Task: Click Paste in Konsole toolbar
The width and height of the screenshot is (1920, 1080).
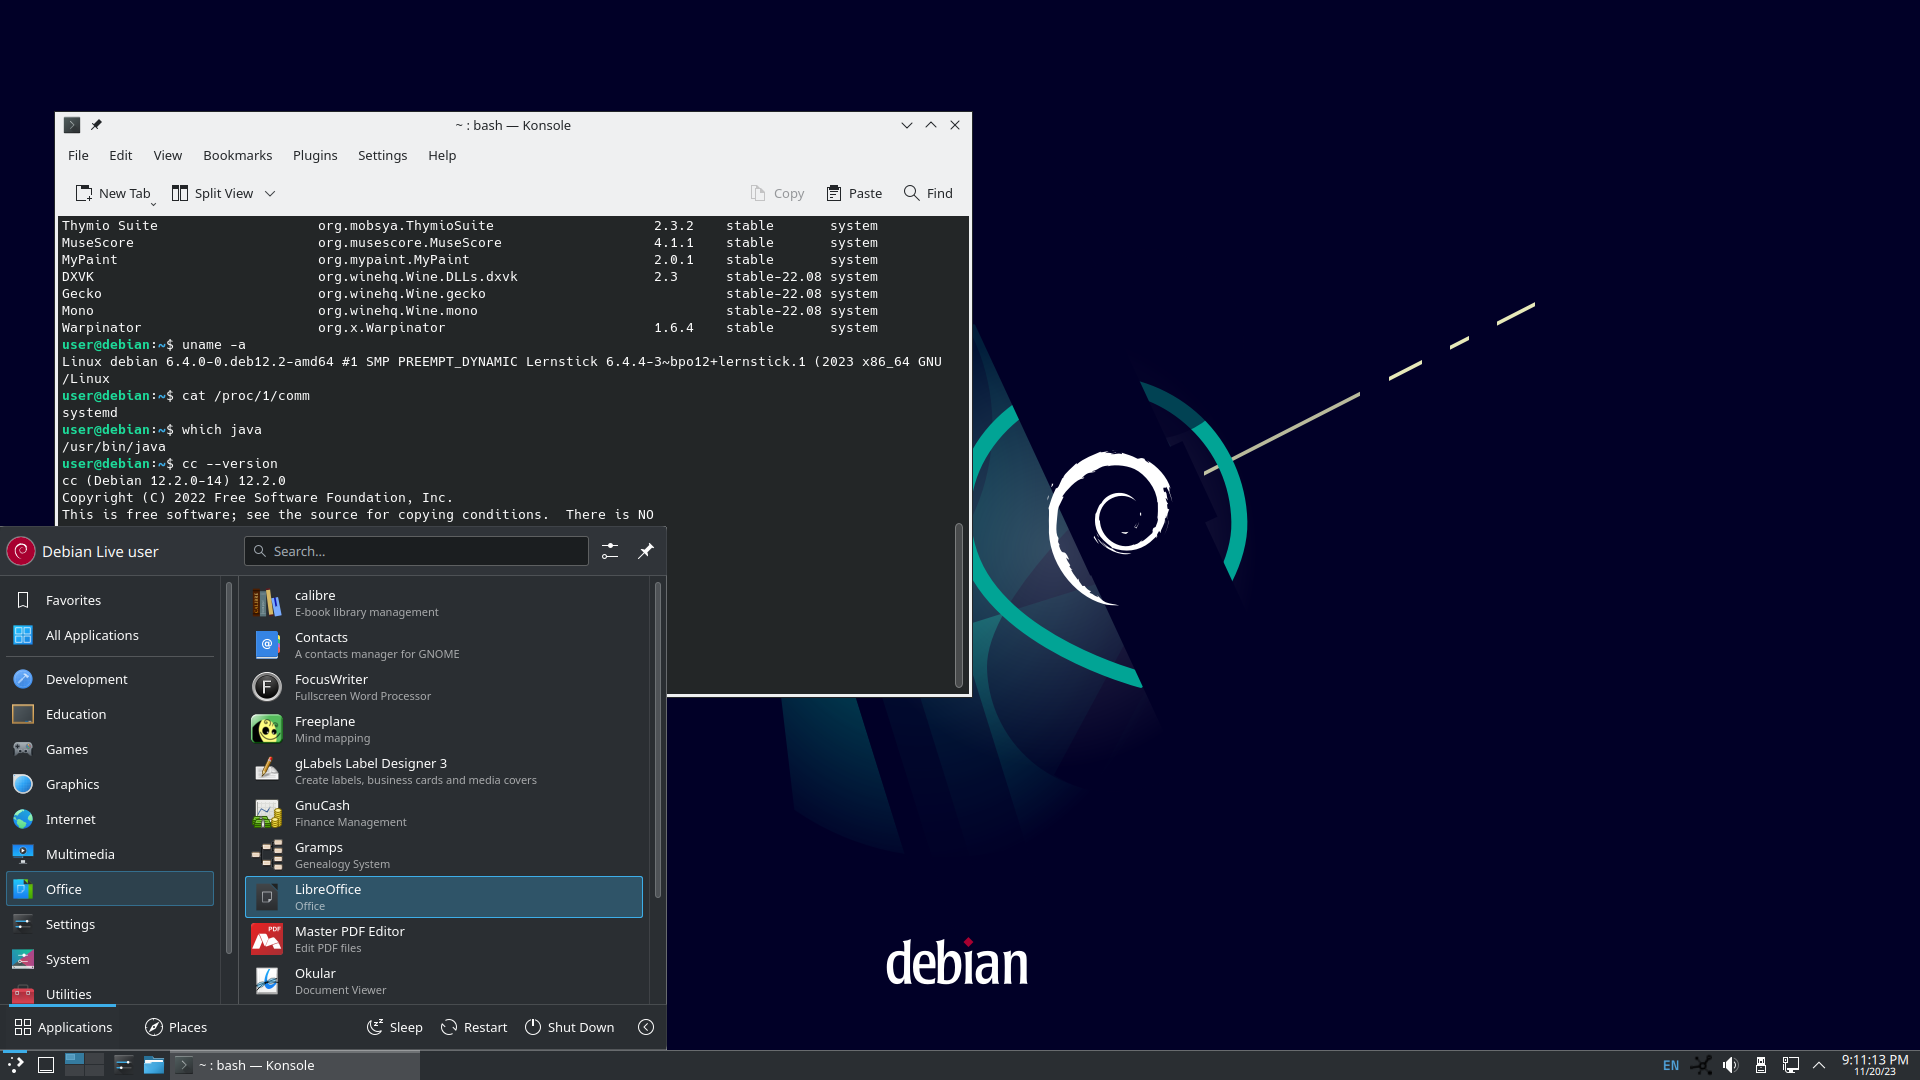Action: click(854, 193)
